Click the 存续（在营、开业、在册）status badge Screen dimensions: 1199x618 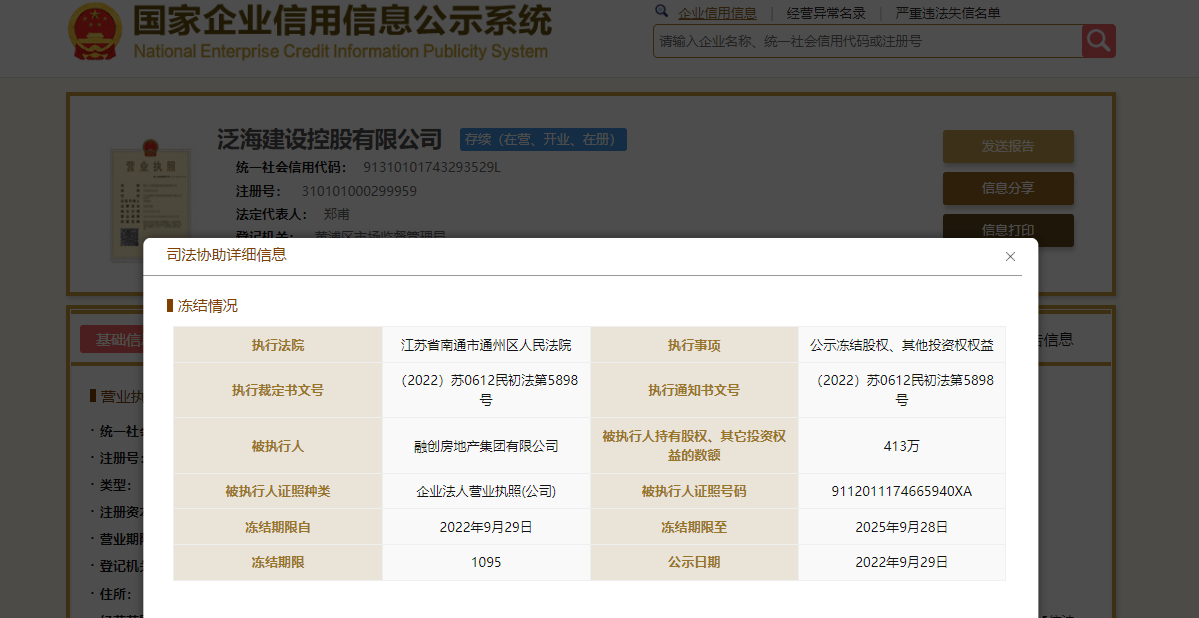pos(543,139)
